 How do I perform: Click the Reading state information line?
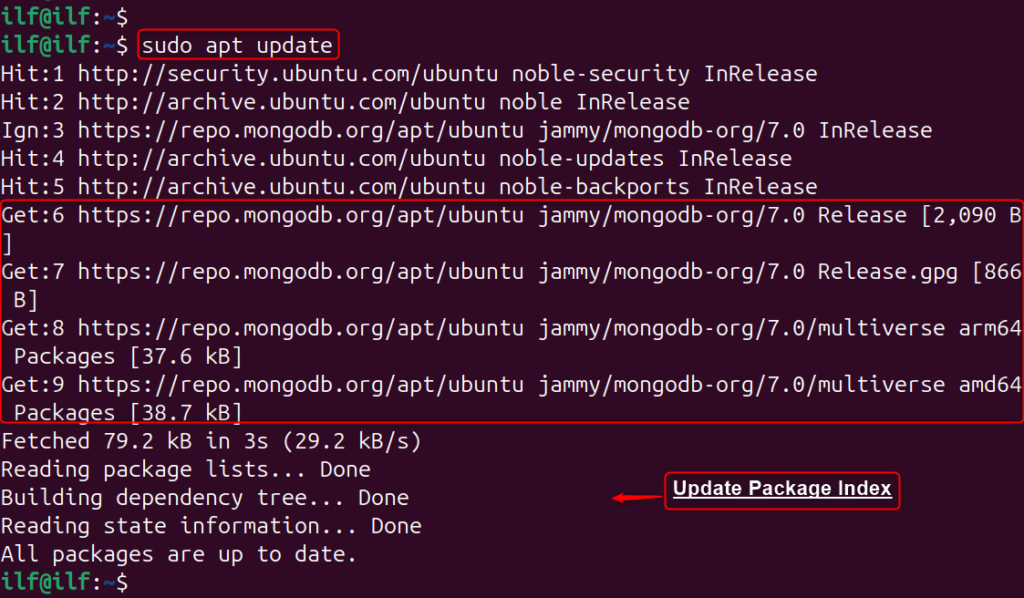point(211,526)
